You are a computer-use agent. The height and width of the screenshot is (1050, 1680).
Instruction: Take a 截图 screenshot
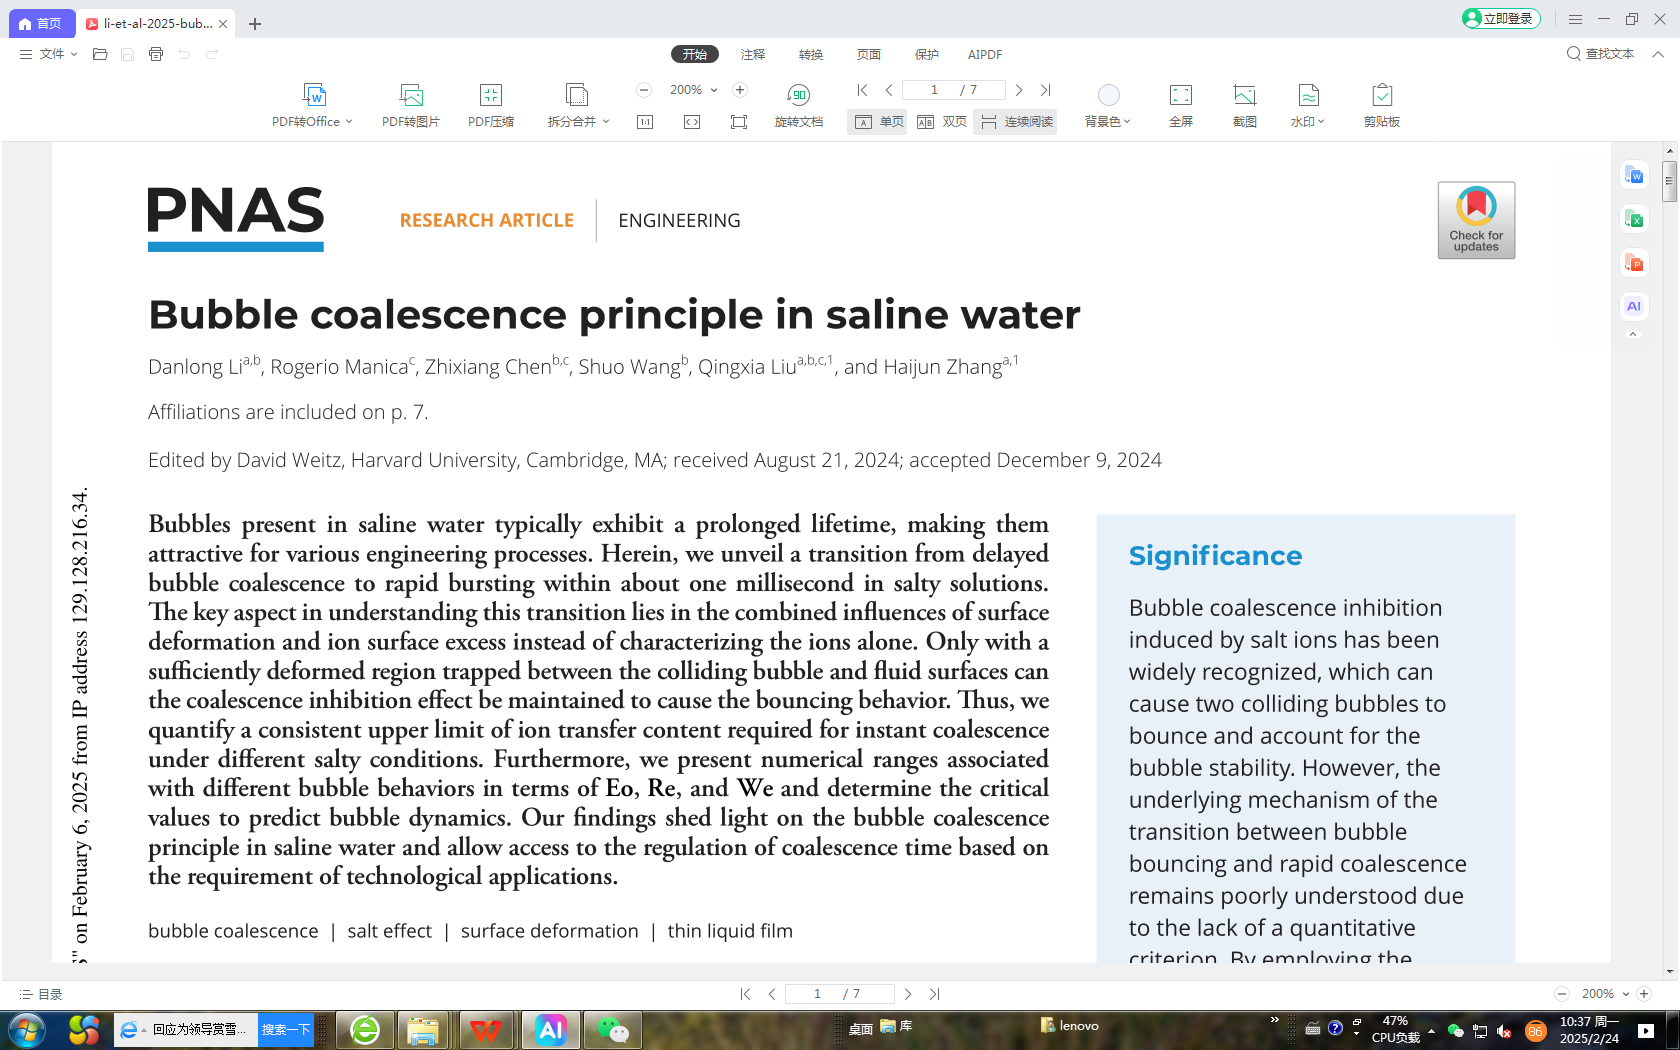(1245, 105)
